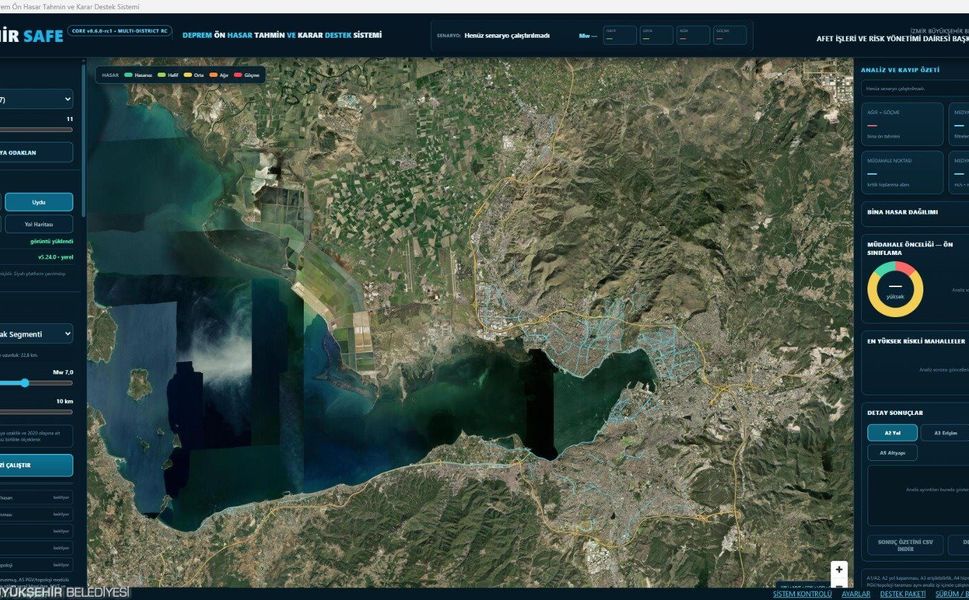Click the MÜDAHALE NOKTASI summary card
Screen dimensions: 969x600
(902, 172)
